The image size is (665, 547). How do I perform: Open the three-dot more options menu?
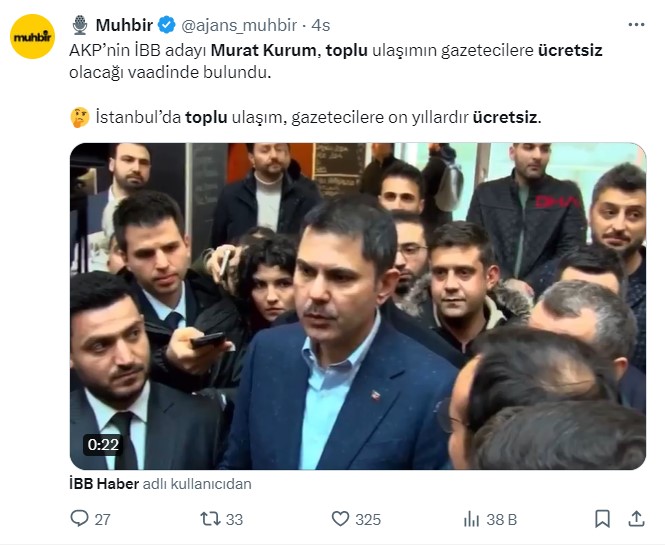click(636, 25)
